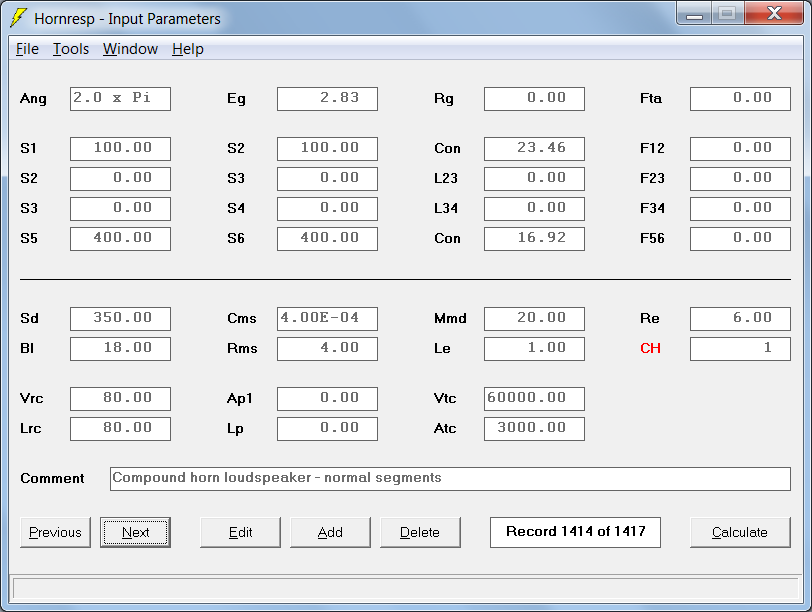The height and width of the screenshot is (612, 812).
Task: Open the Help menu
Action: point(187,49)
